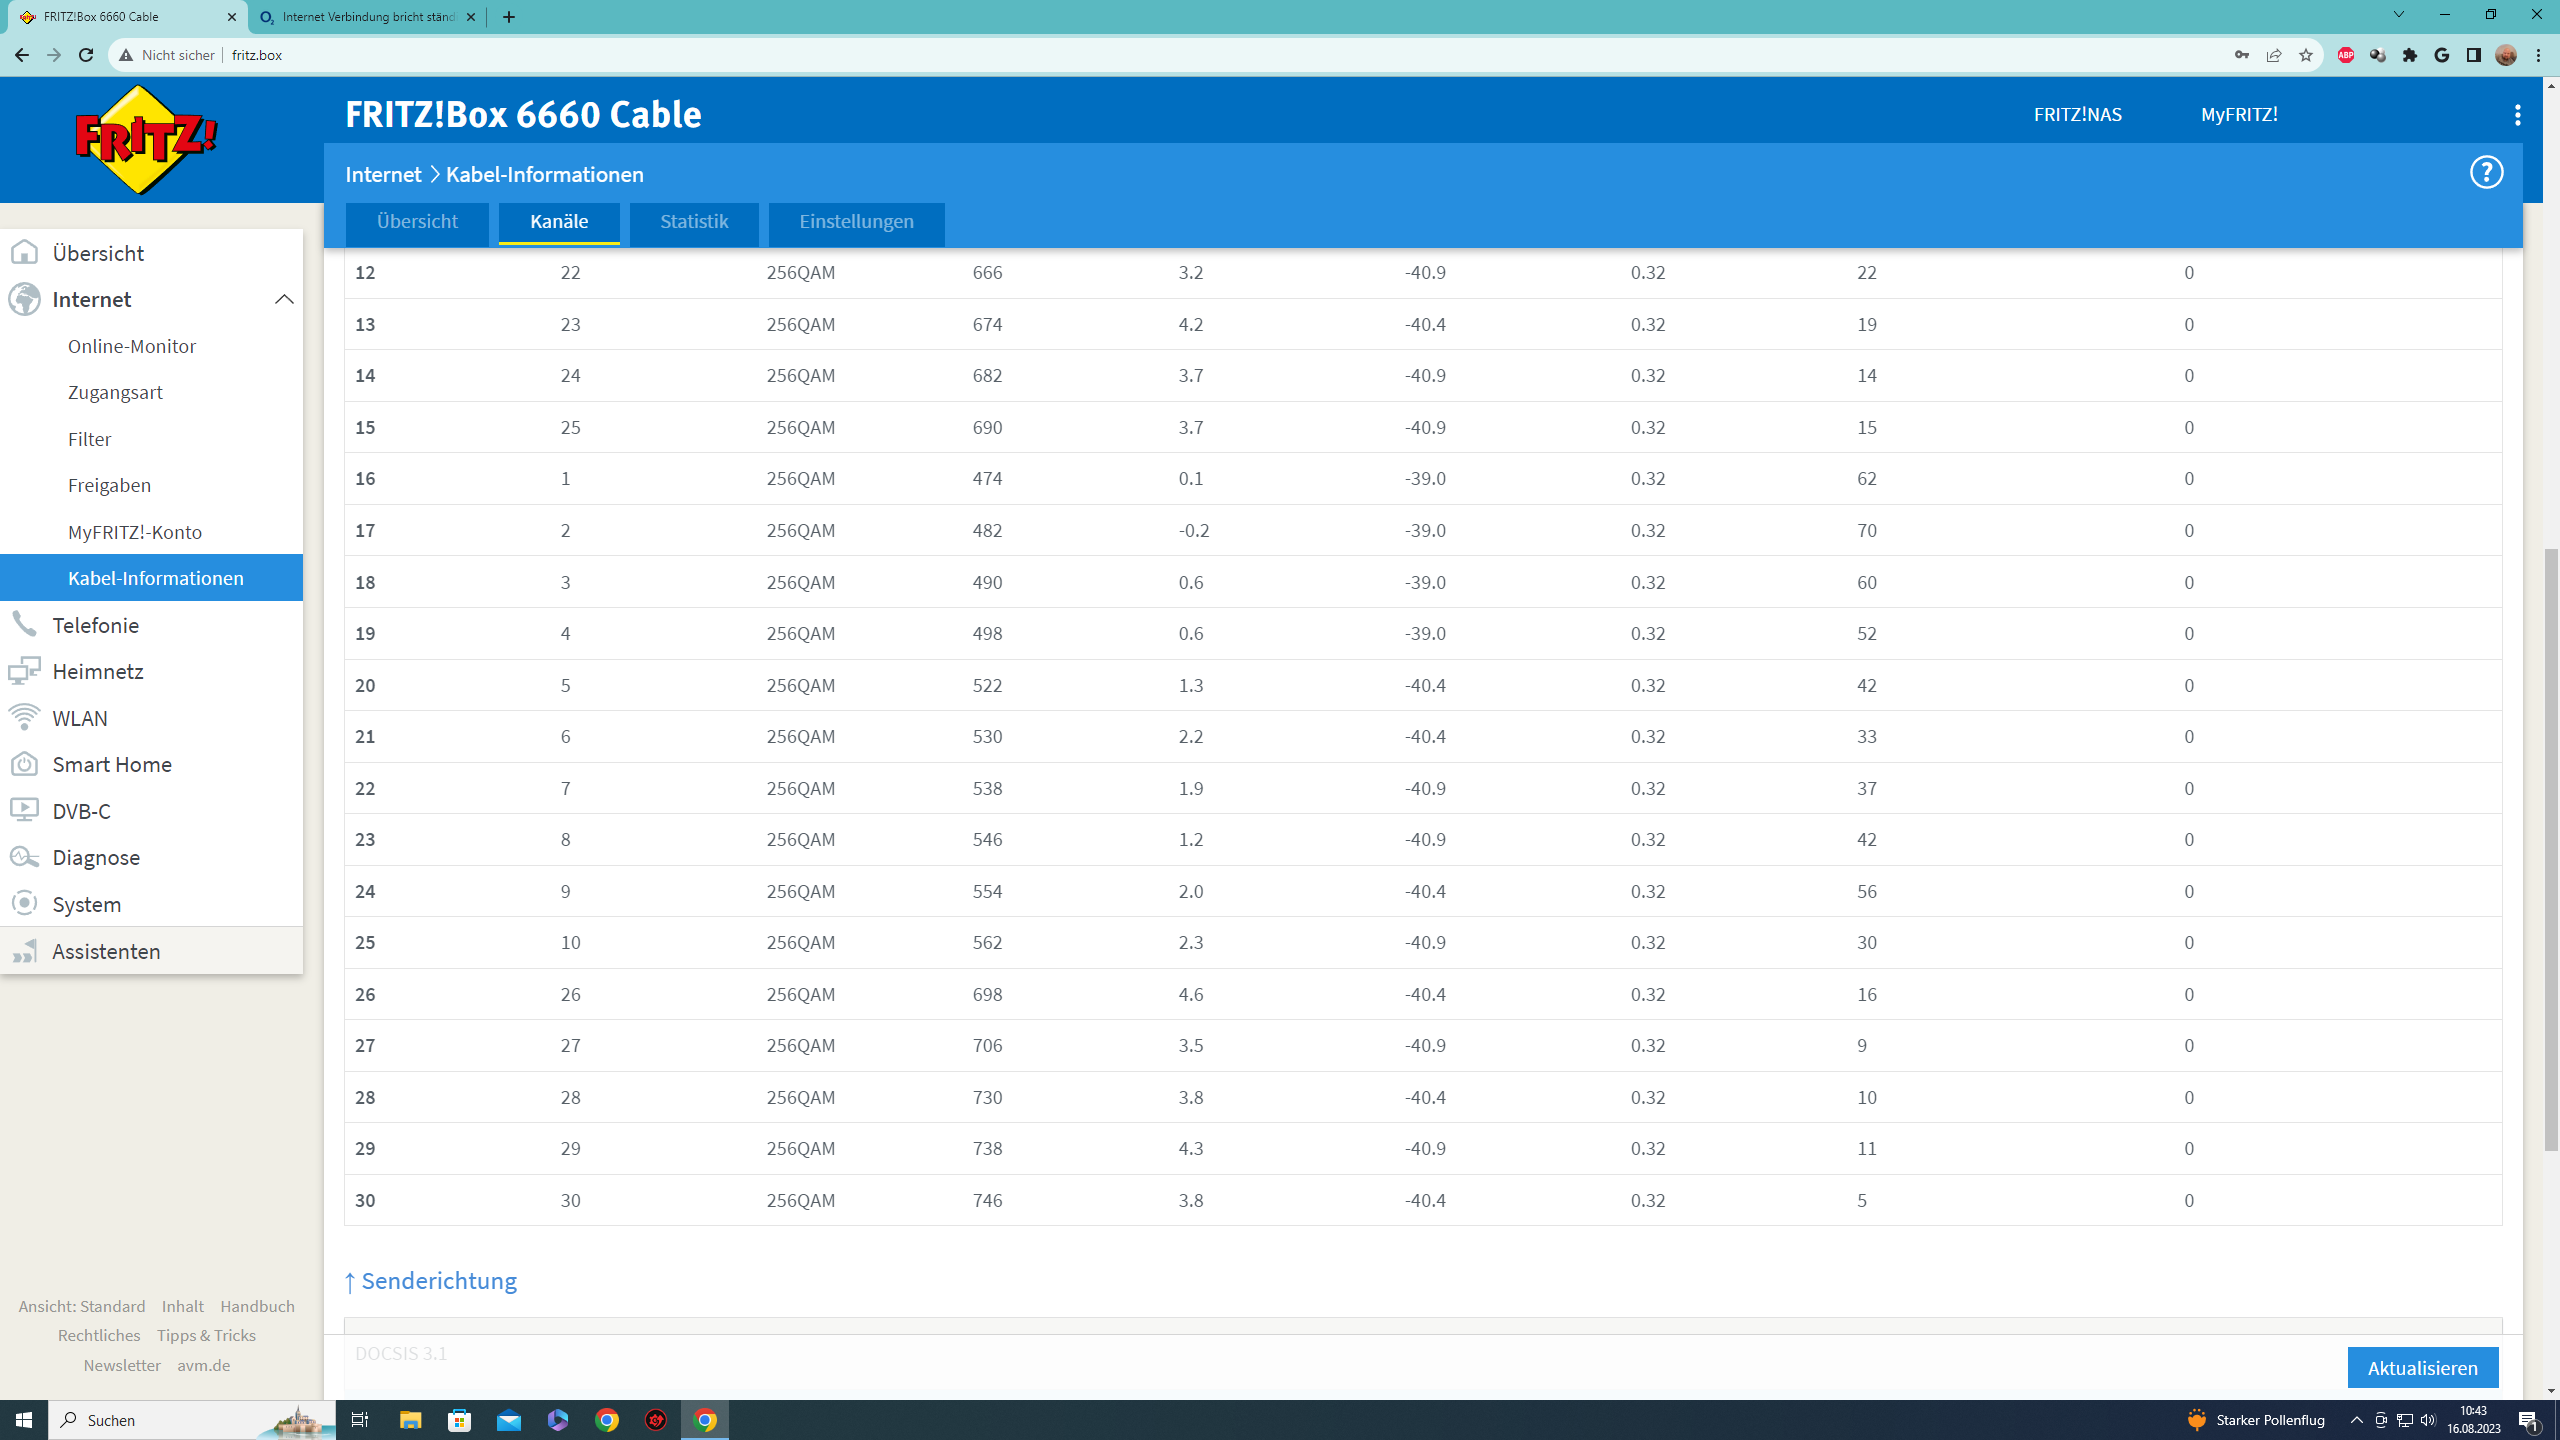Click the Internet globe icon
Image resolution: width=2560 pixels, height=1440 pixels.
[x=24, y=299]
